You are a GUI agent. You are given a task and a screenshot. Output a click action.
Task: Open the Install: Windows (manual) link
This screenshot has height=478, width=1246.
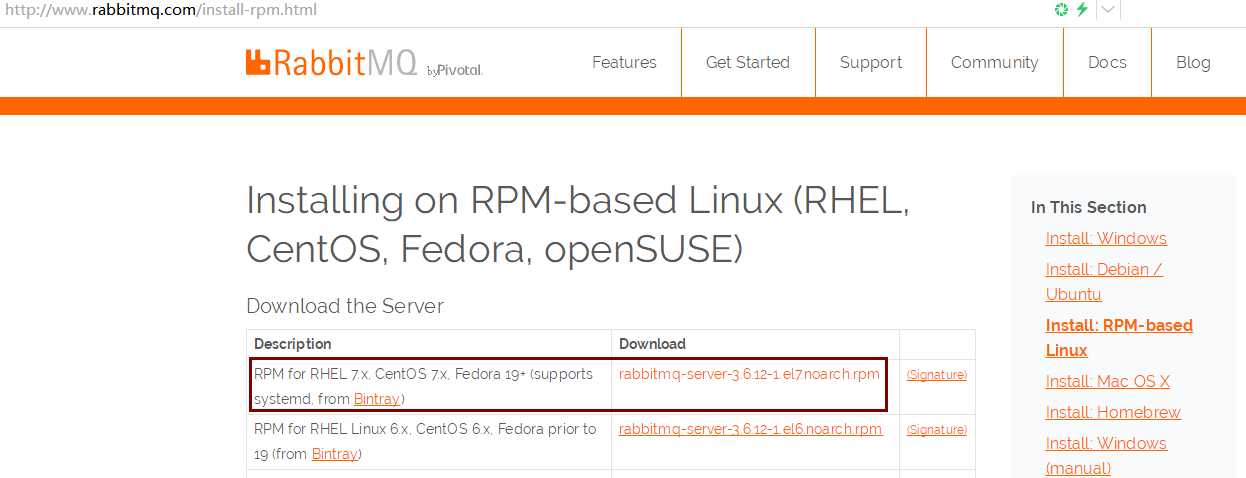(x=1106, y=455)
